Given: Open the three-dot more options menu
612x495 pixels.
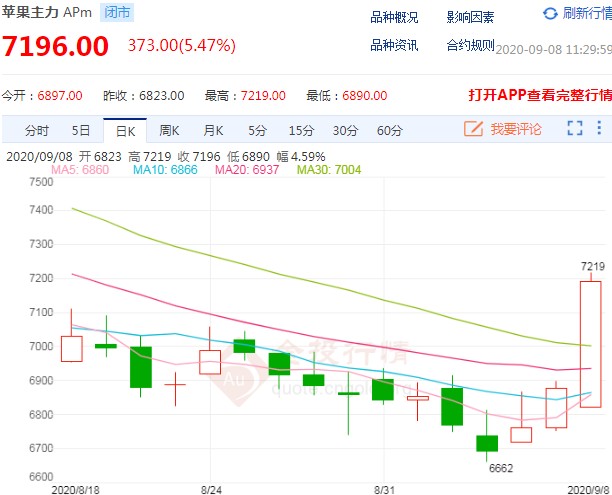Looking at the screenshot, I should [599, 128].
